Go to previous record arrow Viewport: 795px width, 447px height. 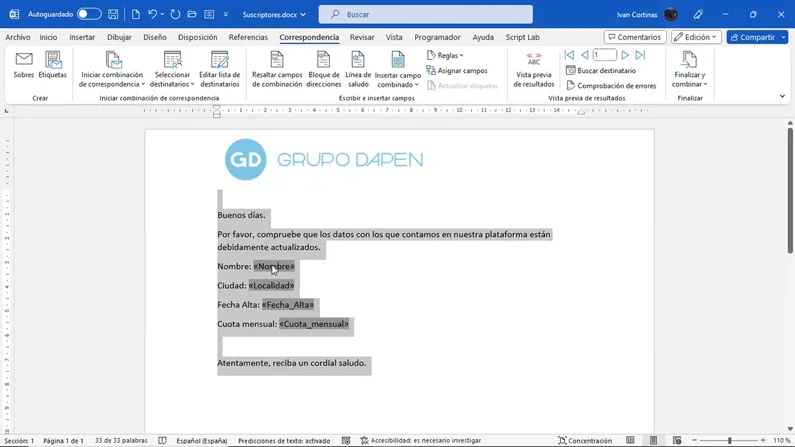click(585, 55)
